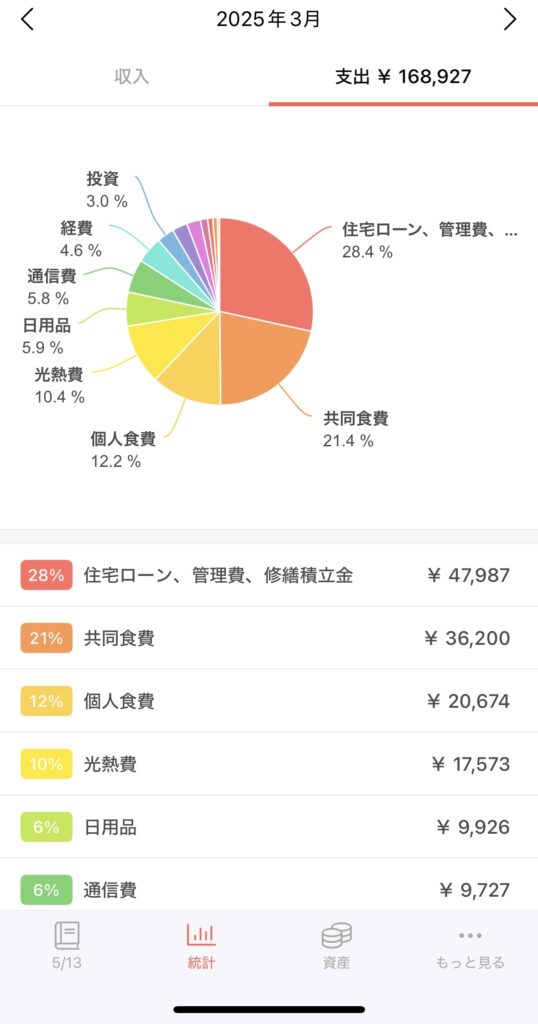Viewport: 538px width, 1024px height.
Task: Switch to the 収入 tab
Action: [133, 76]
